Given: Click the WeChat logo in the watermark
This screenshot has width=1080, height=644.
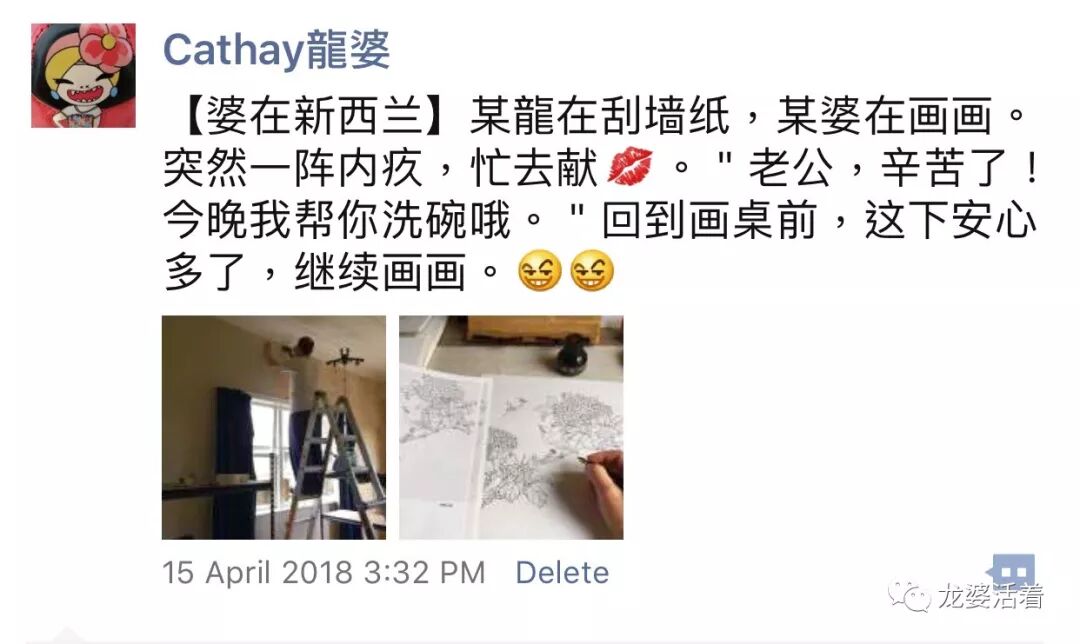Looking at the screenshot, I should (x=908, y=596).
